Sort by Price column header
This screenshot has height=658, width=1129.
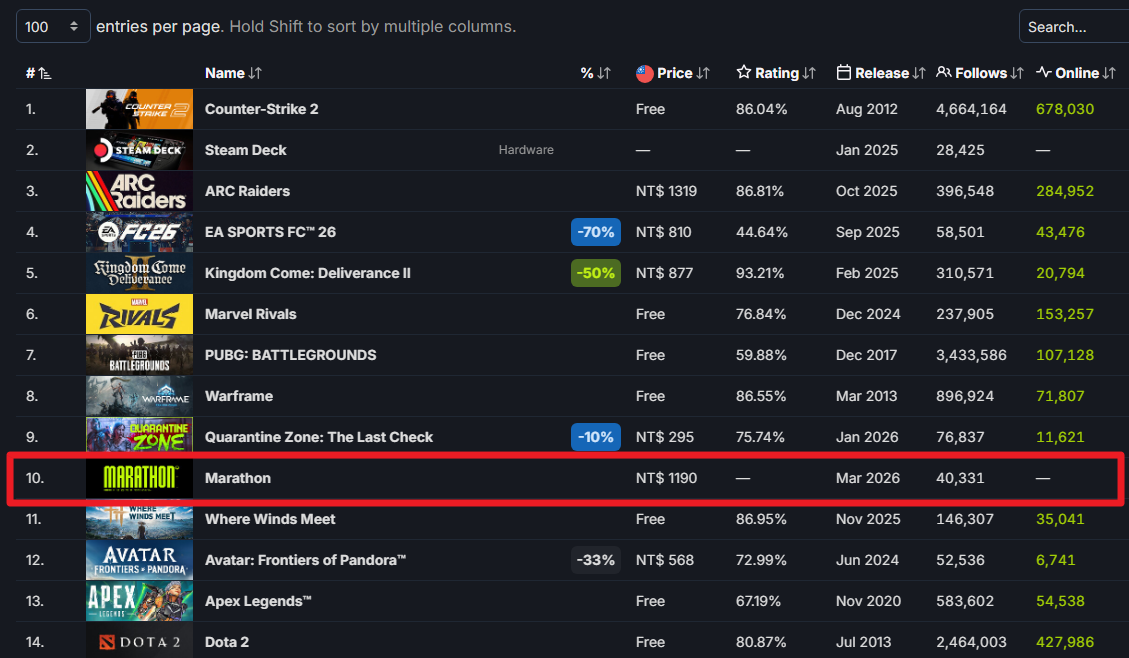tap(674, 73)
